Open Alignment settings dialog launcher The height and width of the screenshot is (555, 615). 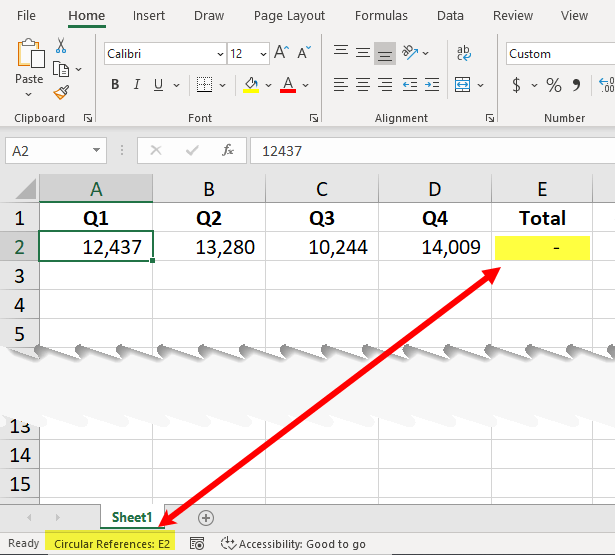click(490, 118)
